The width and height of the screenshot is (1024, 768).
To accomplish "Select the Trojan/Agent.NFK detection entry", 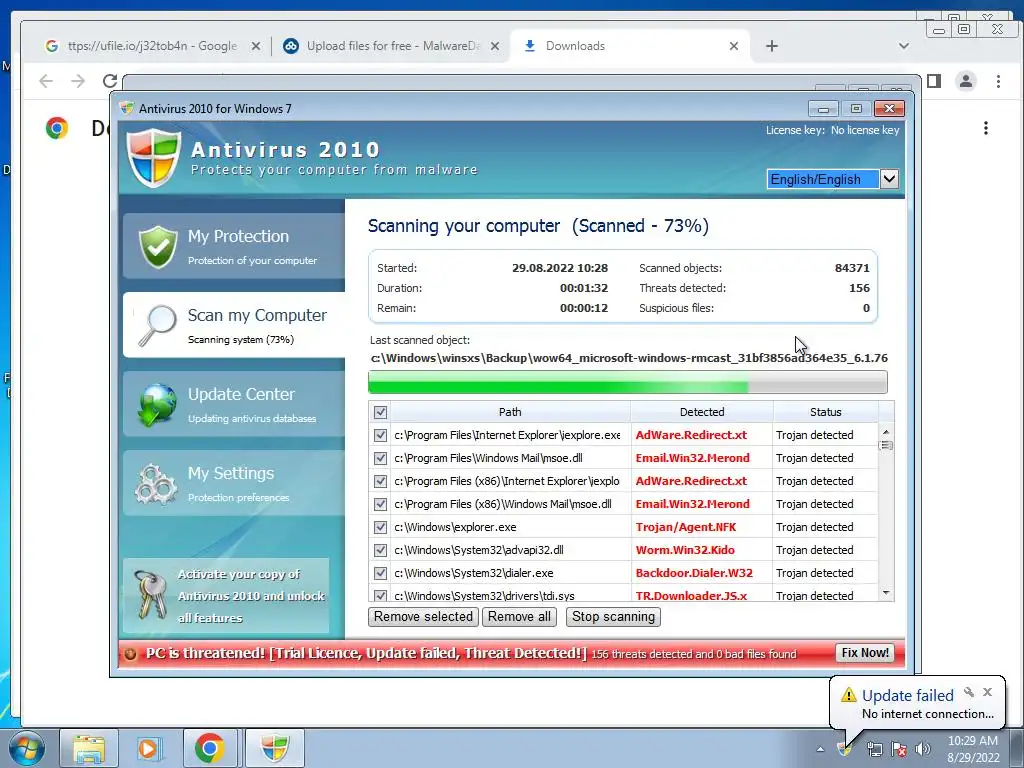I will 686,527.
